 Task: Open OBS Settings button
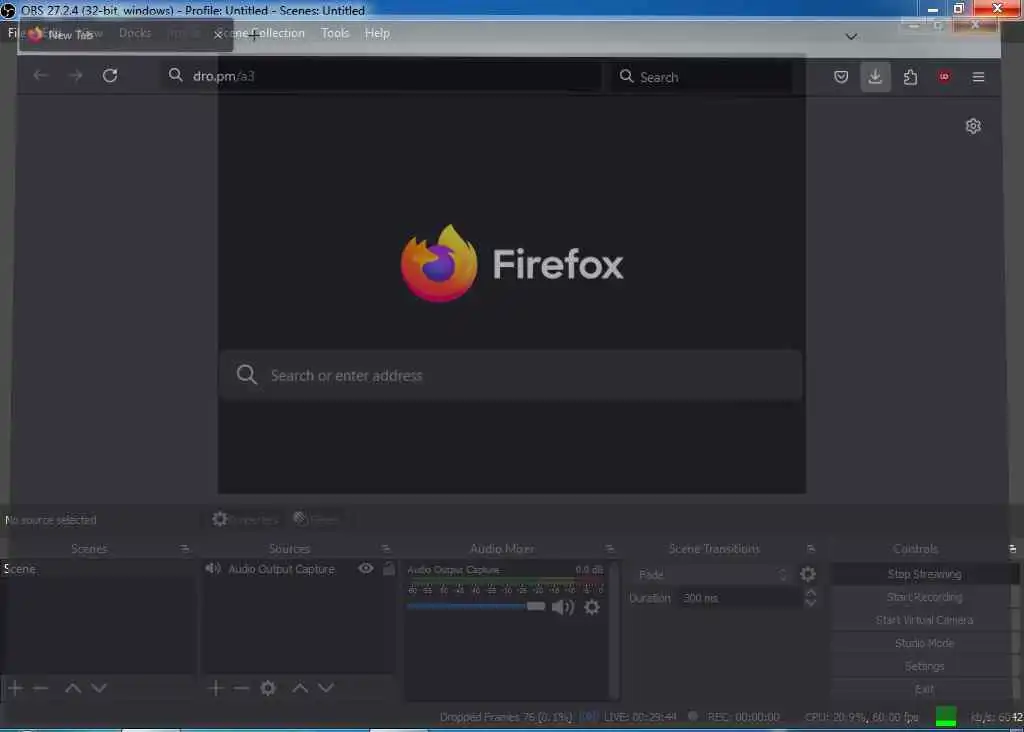click(x=924, y=666)
